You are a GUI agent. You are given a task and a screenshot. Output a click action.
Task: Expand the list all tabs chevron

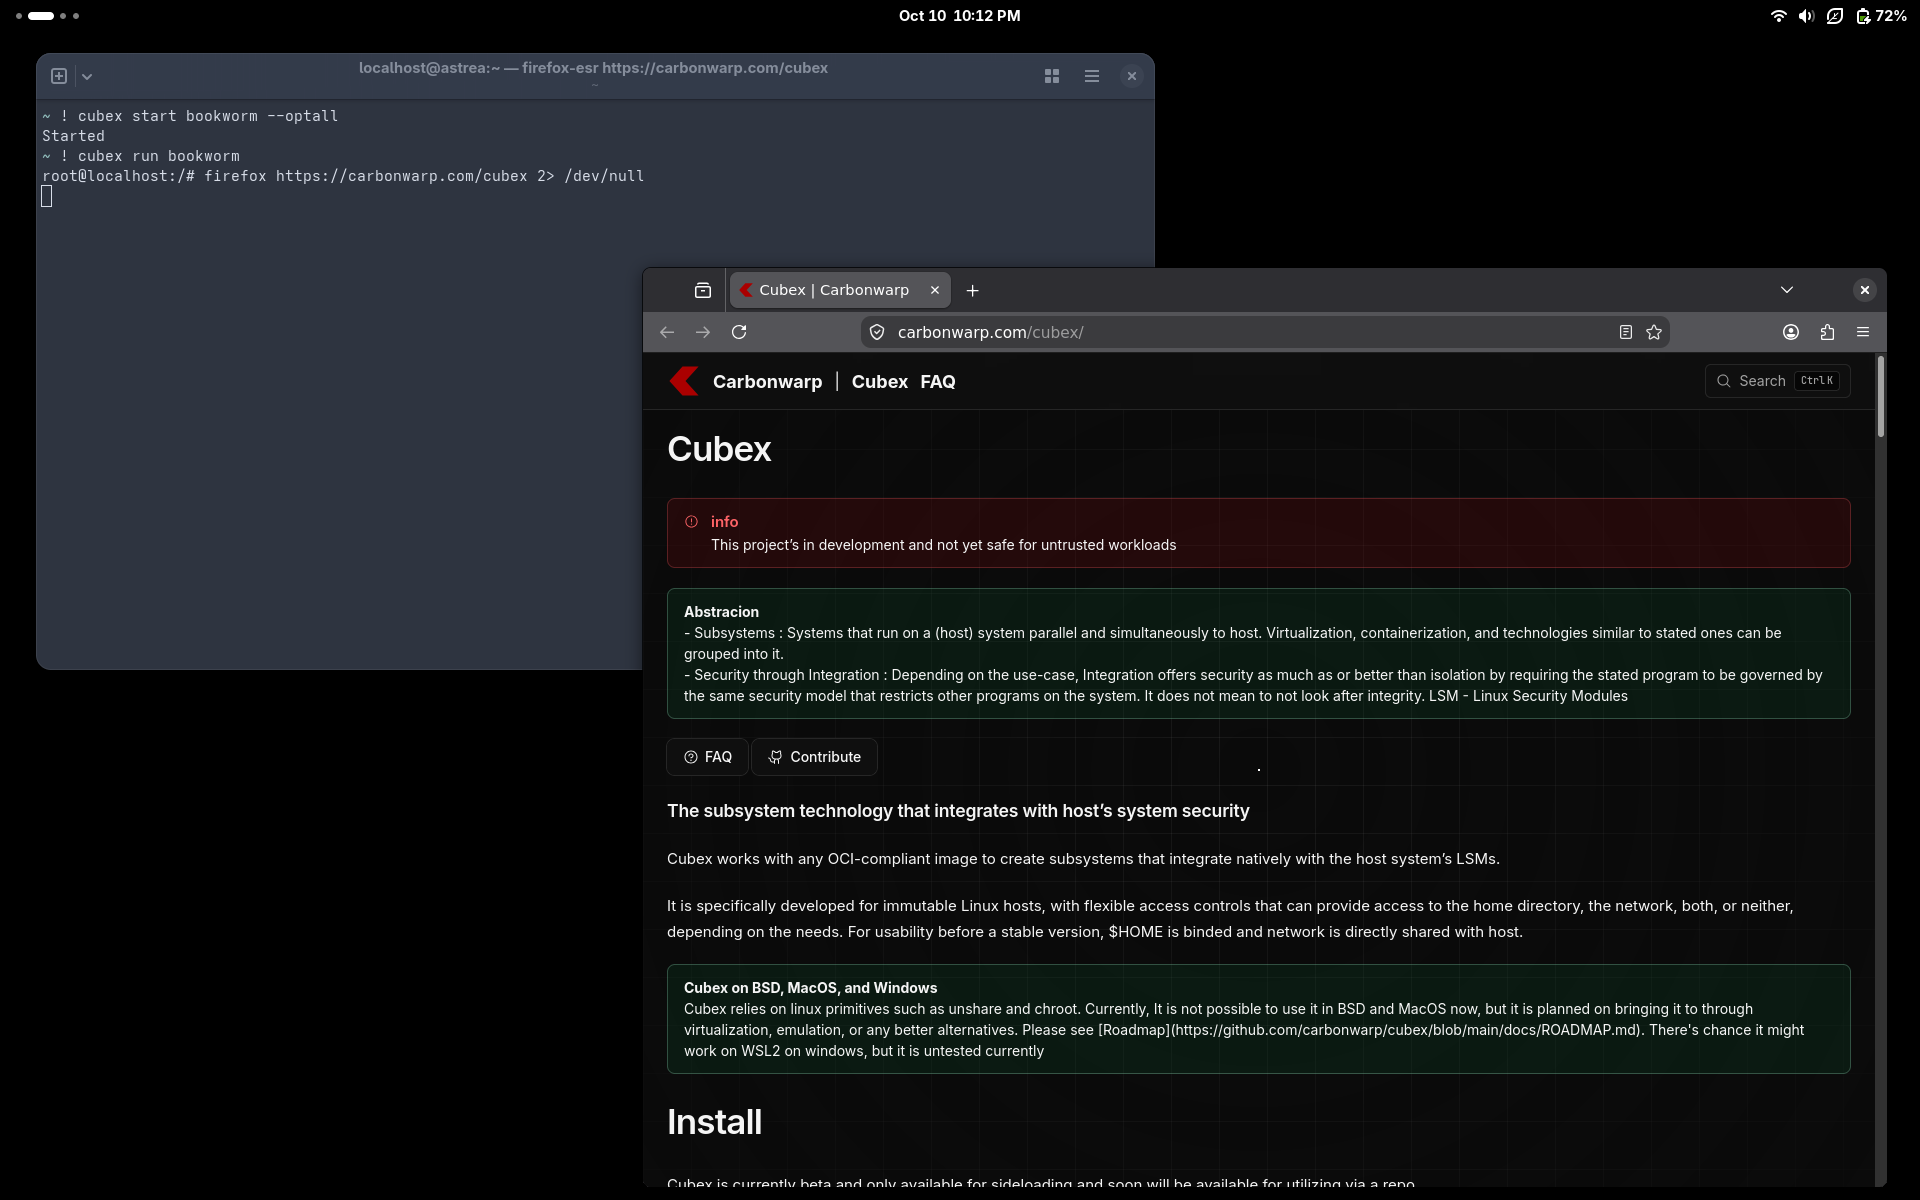(x=1787, y=290)
